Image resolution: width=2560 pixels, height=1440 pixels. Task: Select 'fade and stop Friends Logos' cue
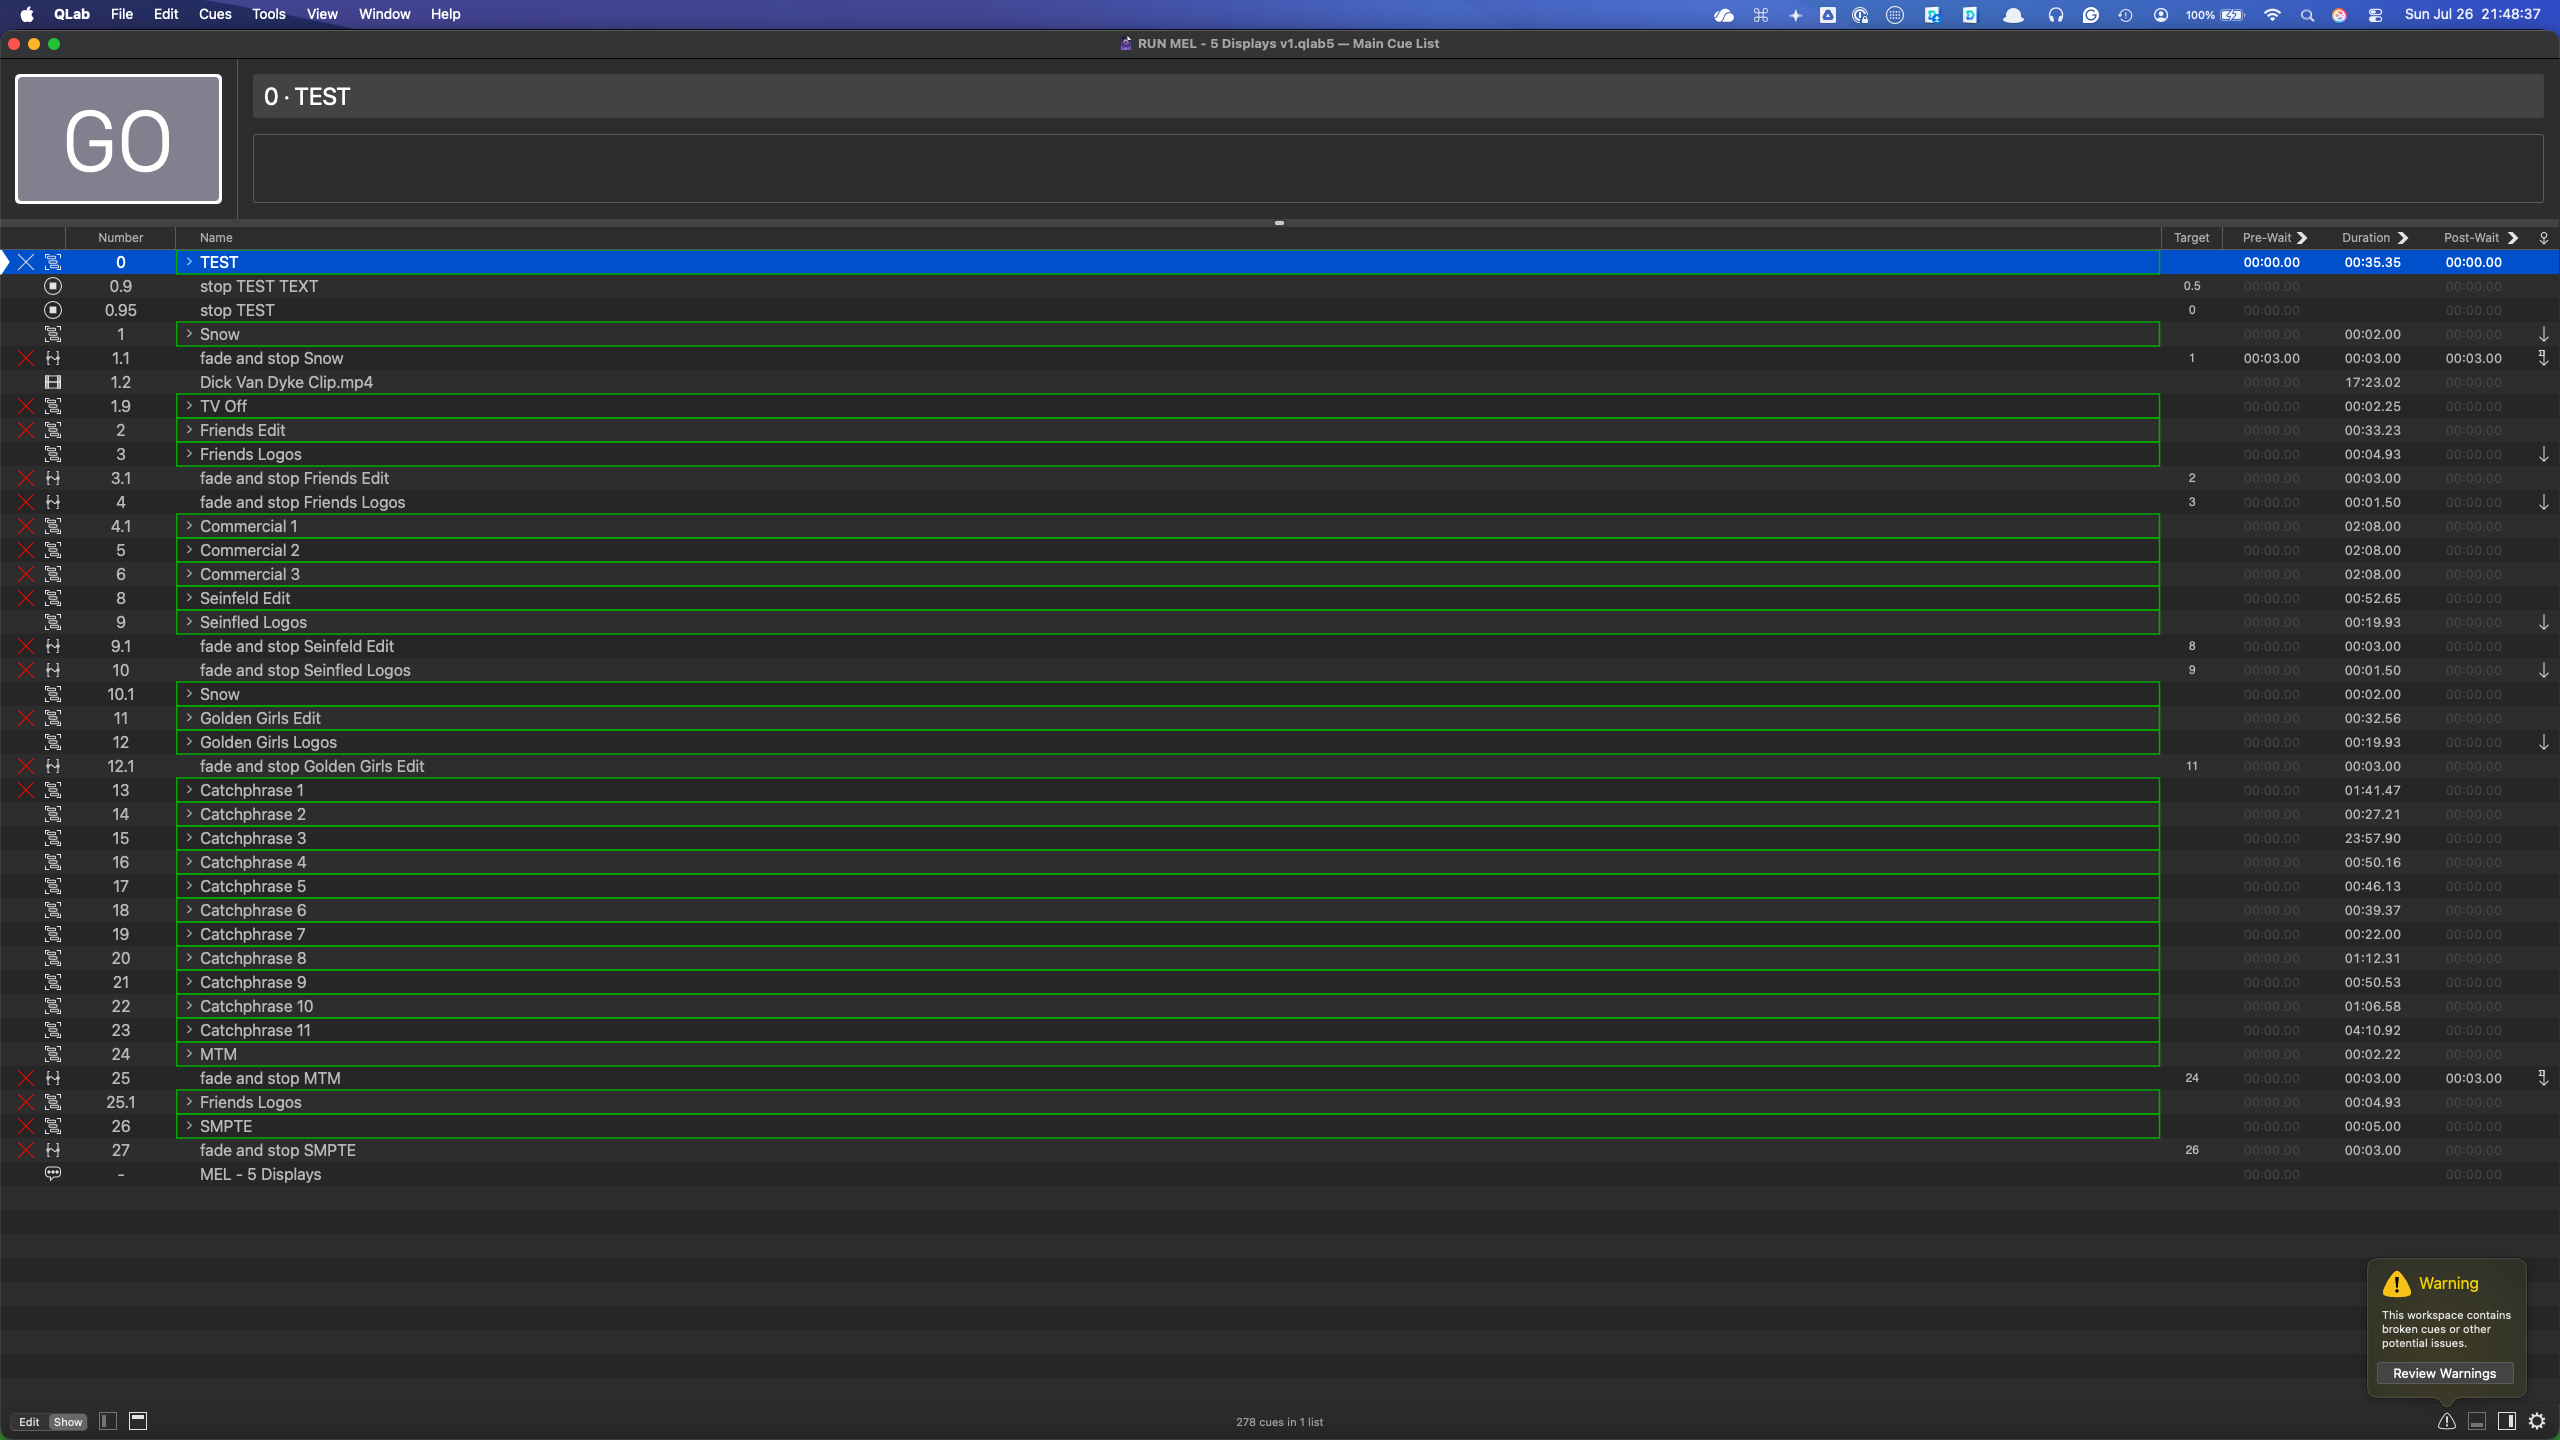click(1280, 502)
